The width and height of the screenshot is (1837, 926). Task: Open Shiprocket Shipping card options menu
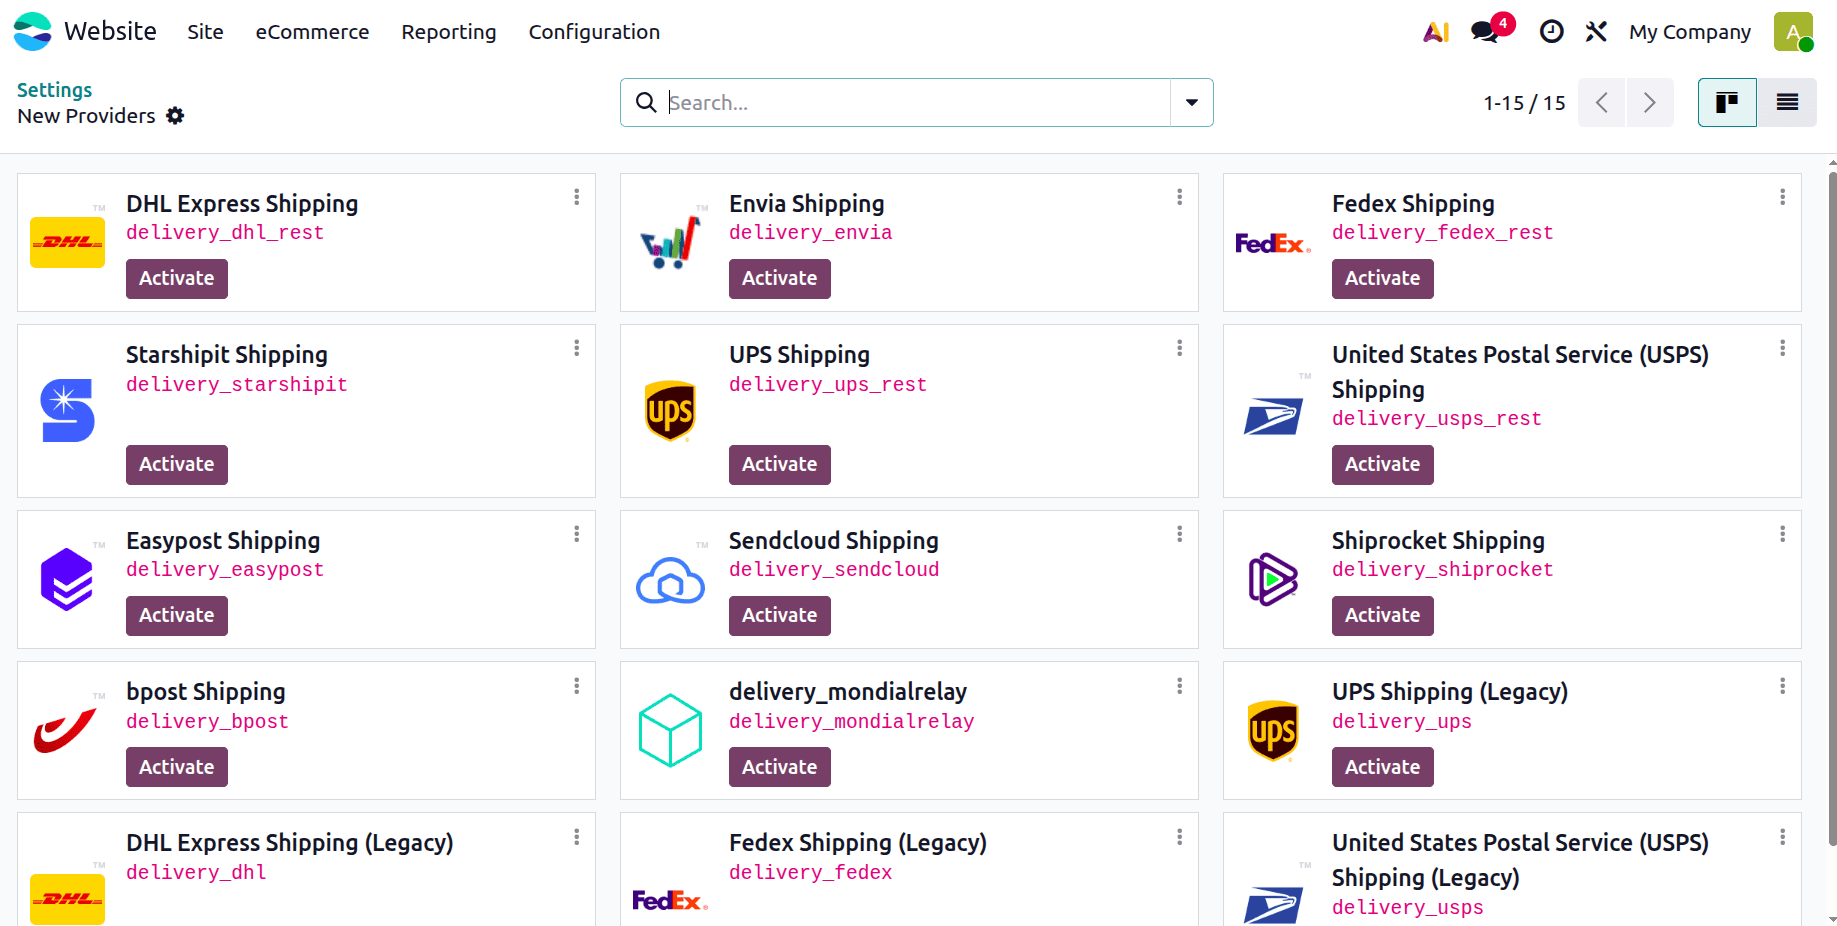(1783, 534)
